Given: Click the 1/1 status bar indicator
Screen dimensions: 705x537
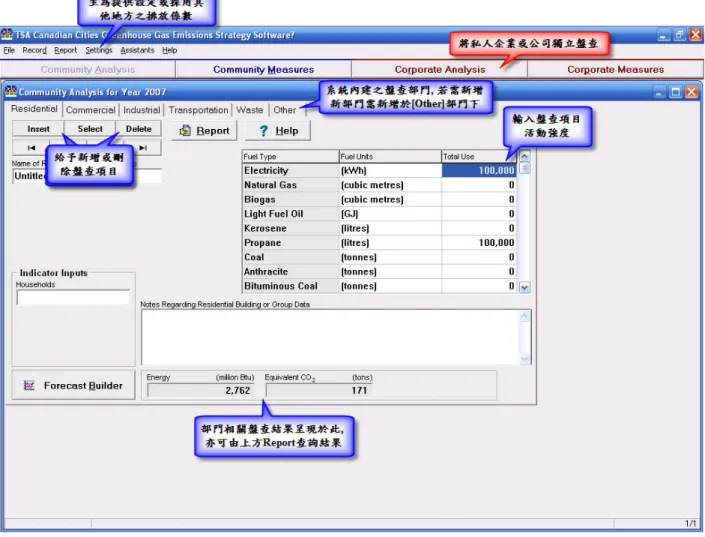Looking at the screenshot, I should click(691, 523).
